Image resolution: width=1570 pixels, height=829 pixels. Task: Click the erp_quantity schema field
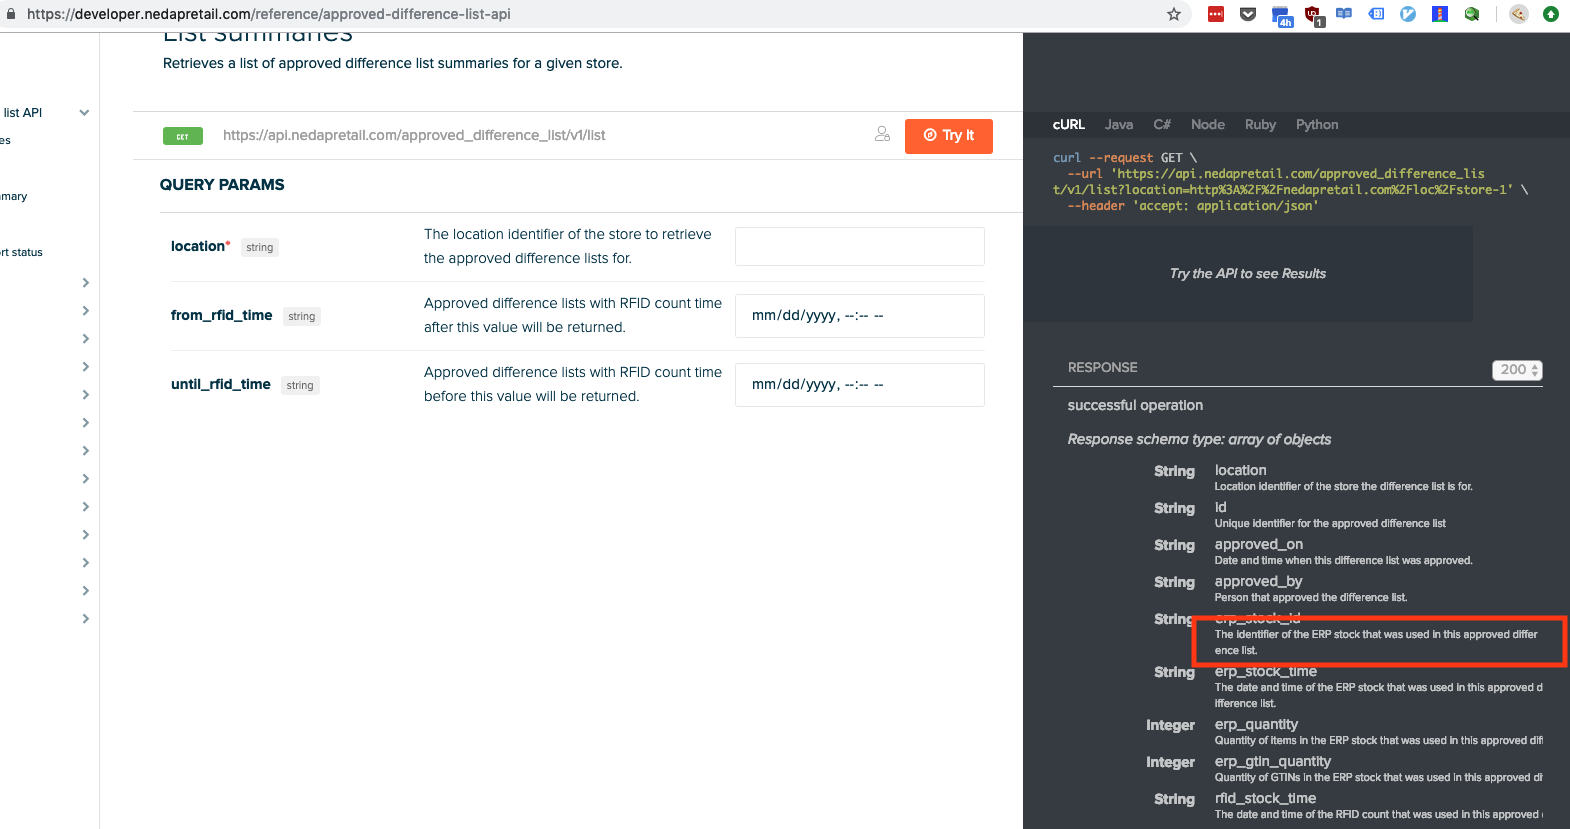pos(1256,724)
